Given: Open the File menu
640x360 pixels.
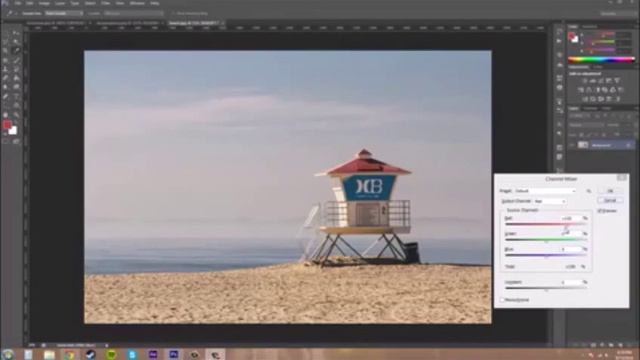Looking at the screenshot, I should pos(18,3).
